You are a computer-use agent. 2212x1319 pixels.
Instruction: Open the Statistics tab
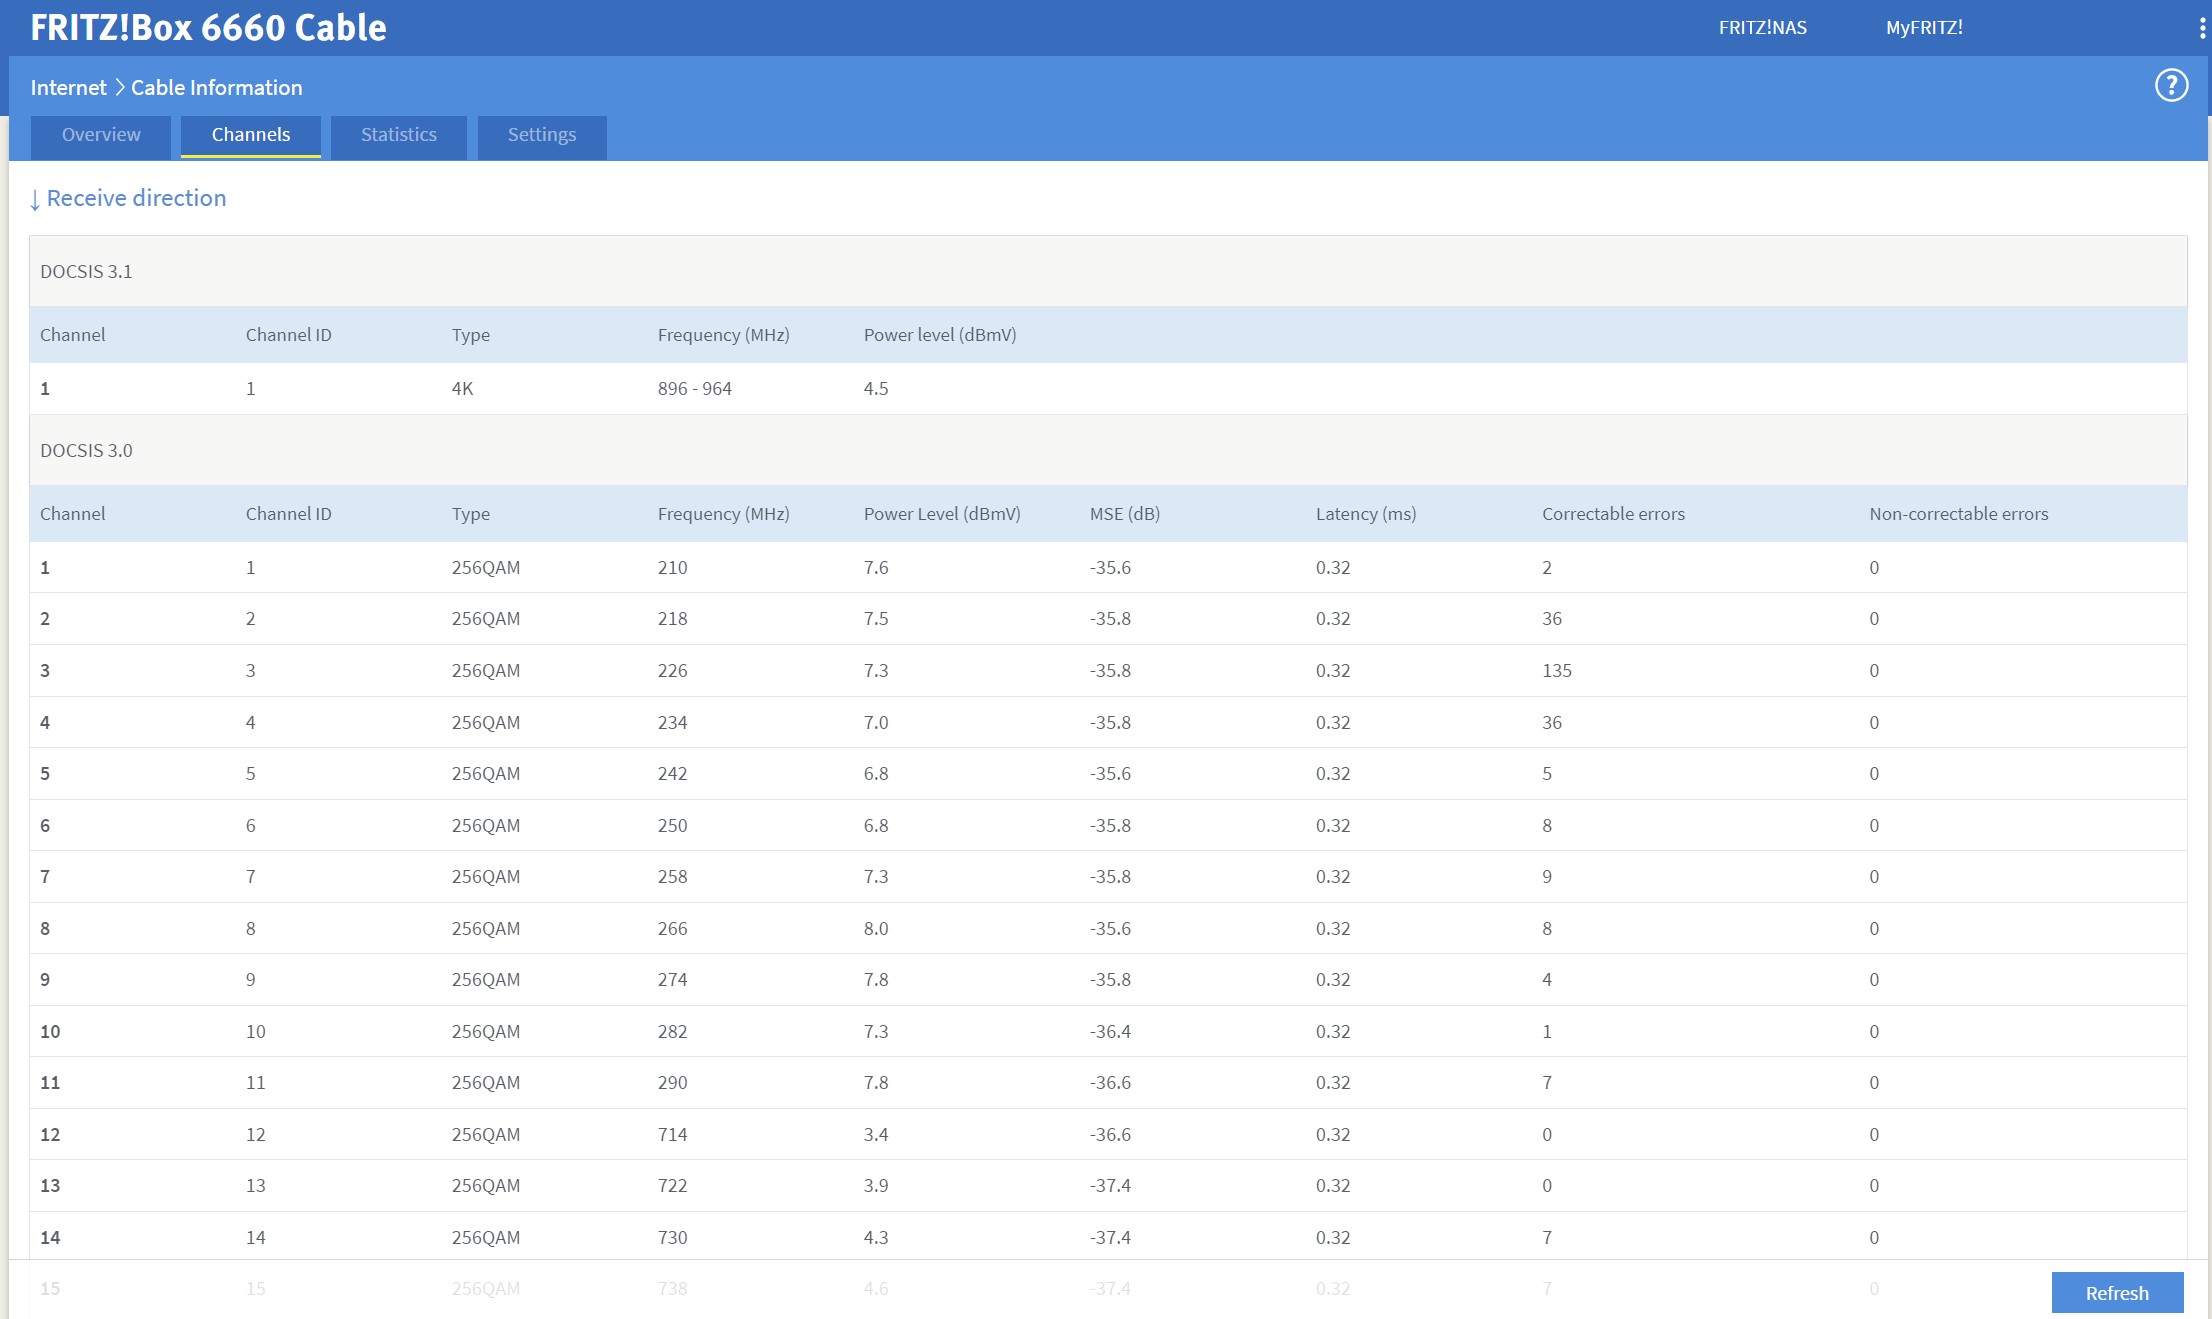point(398,135)
